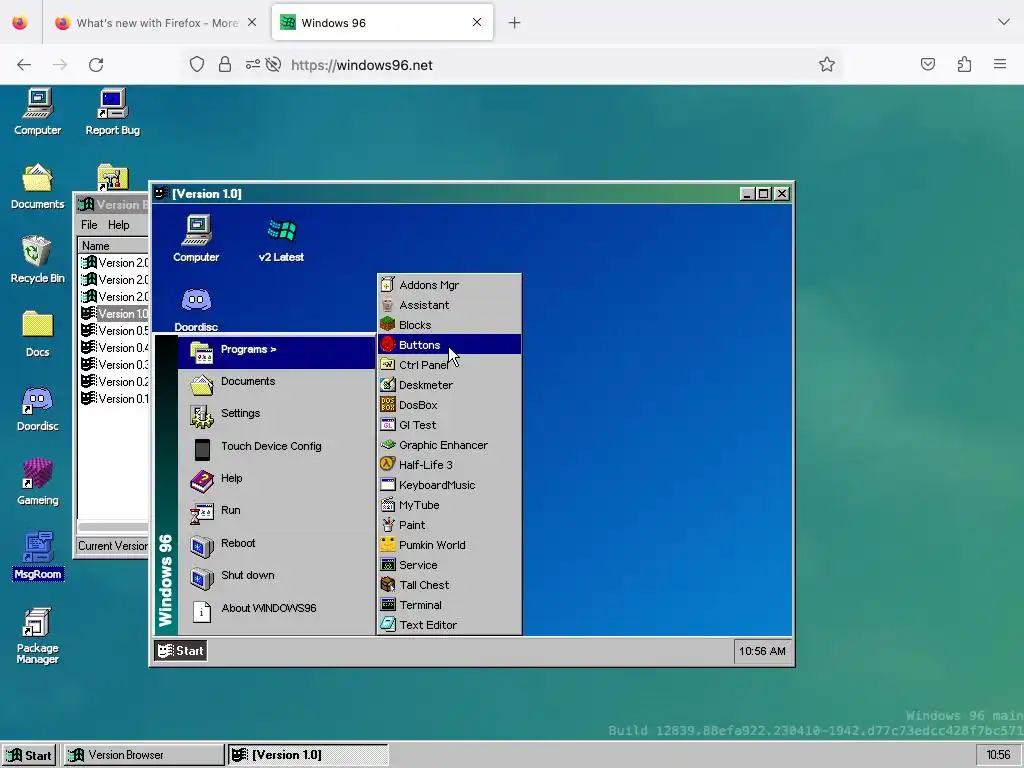Launch Pumkin World program

point(449,545)
